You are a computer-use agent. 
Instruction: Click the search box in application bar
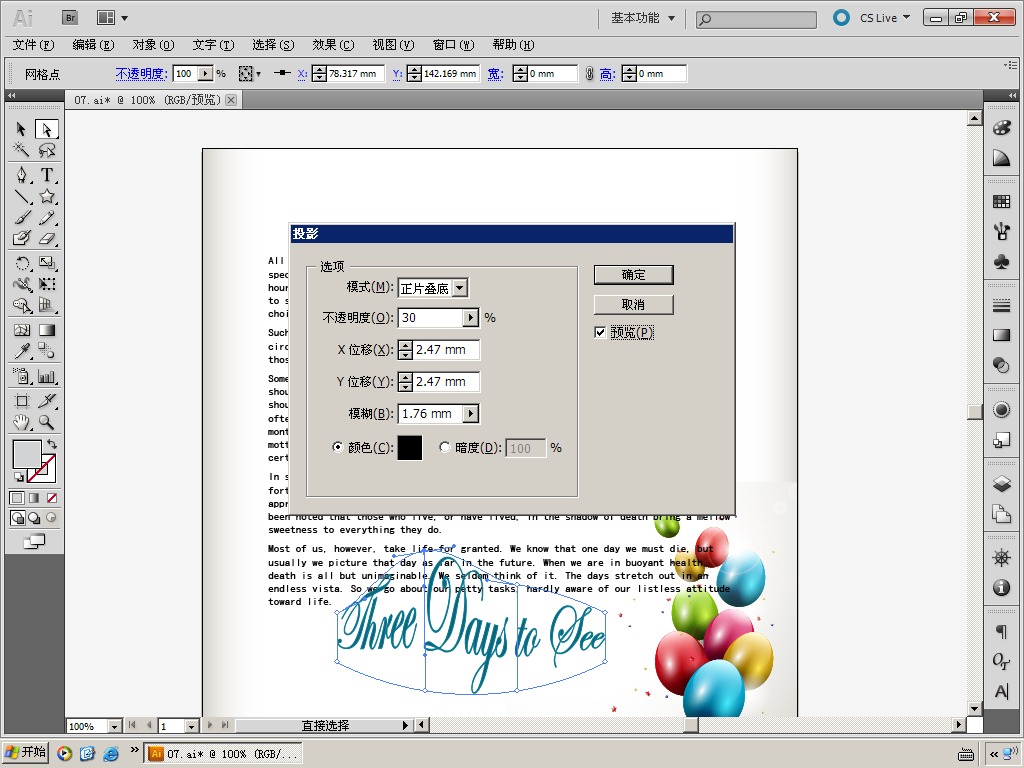click(756, 20)
